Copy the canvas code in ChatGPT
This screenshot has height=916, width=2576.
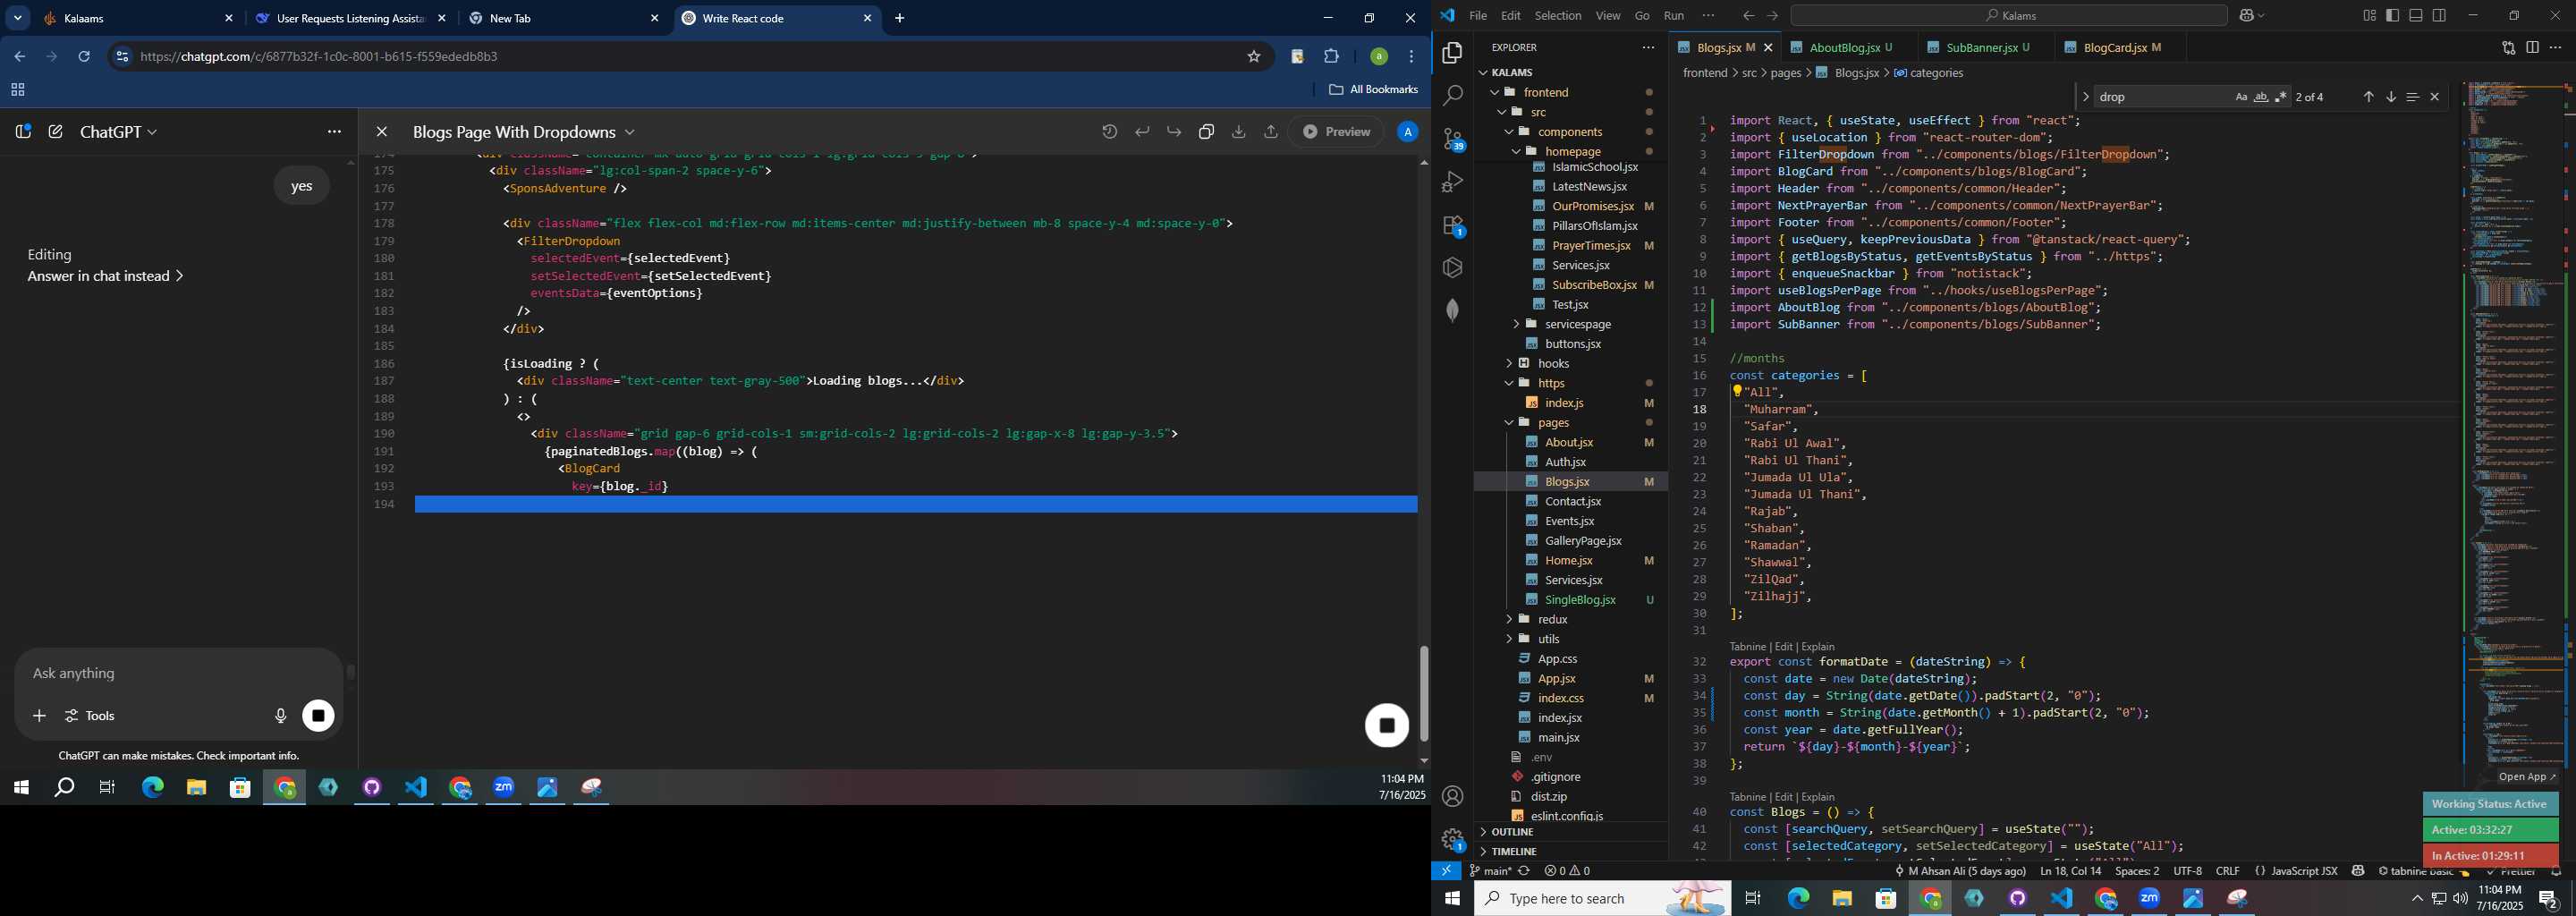coord(1206,132)
